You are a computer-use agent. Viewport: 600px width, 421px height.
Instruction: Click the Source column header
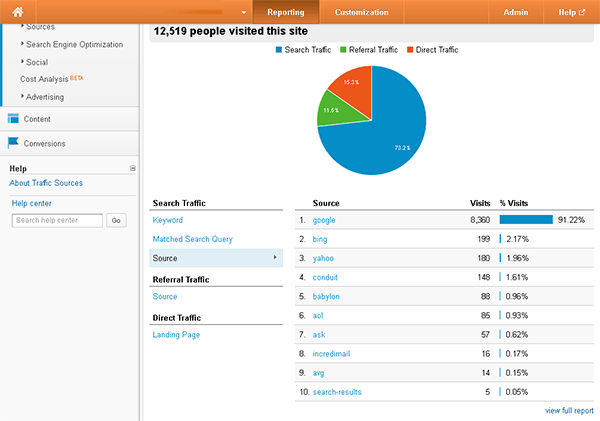click(326, 203)
